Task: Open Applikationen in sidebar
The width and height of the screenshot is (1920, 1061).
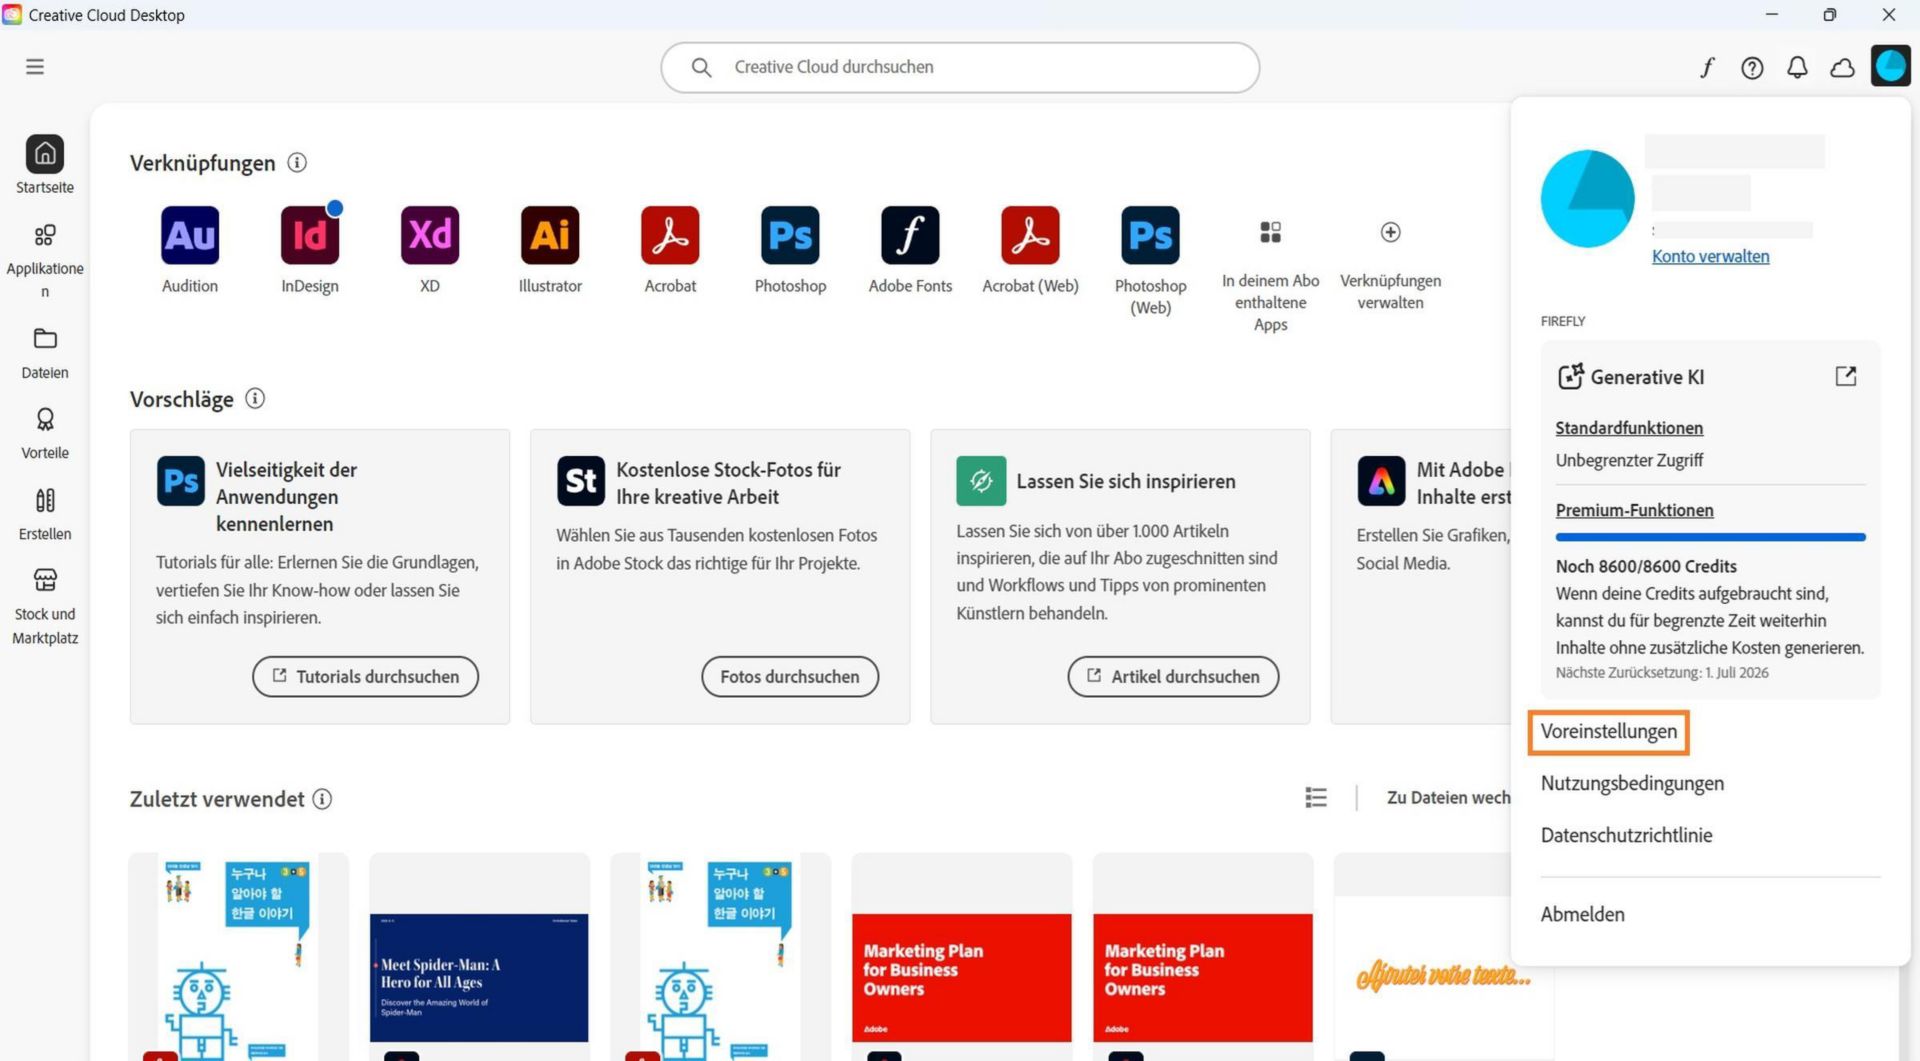Action: point(45,261)
